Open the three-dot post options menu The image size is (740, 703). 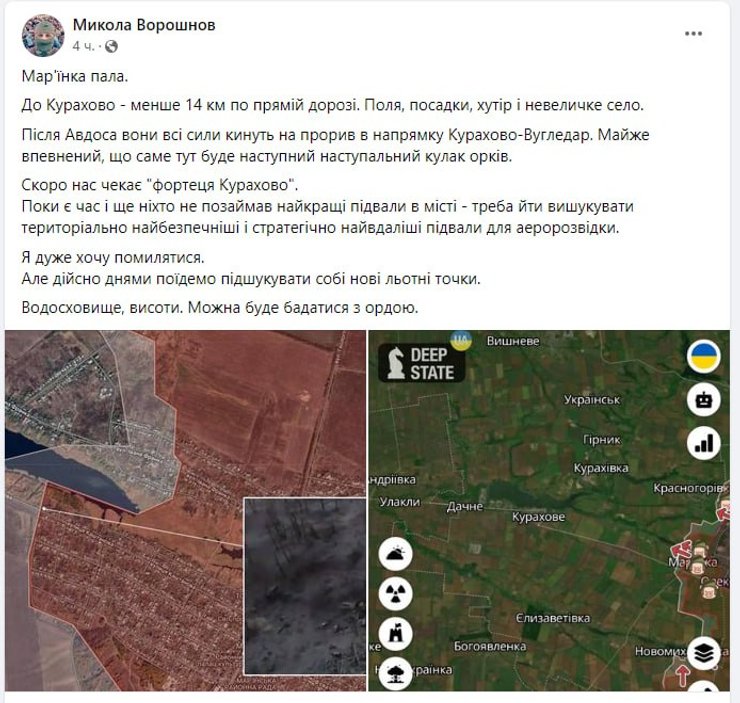click(693, 34)
